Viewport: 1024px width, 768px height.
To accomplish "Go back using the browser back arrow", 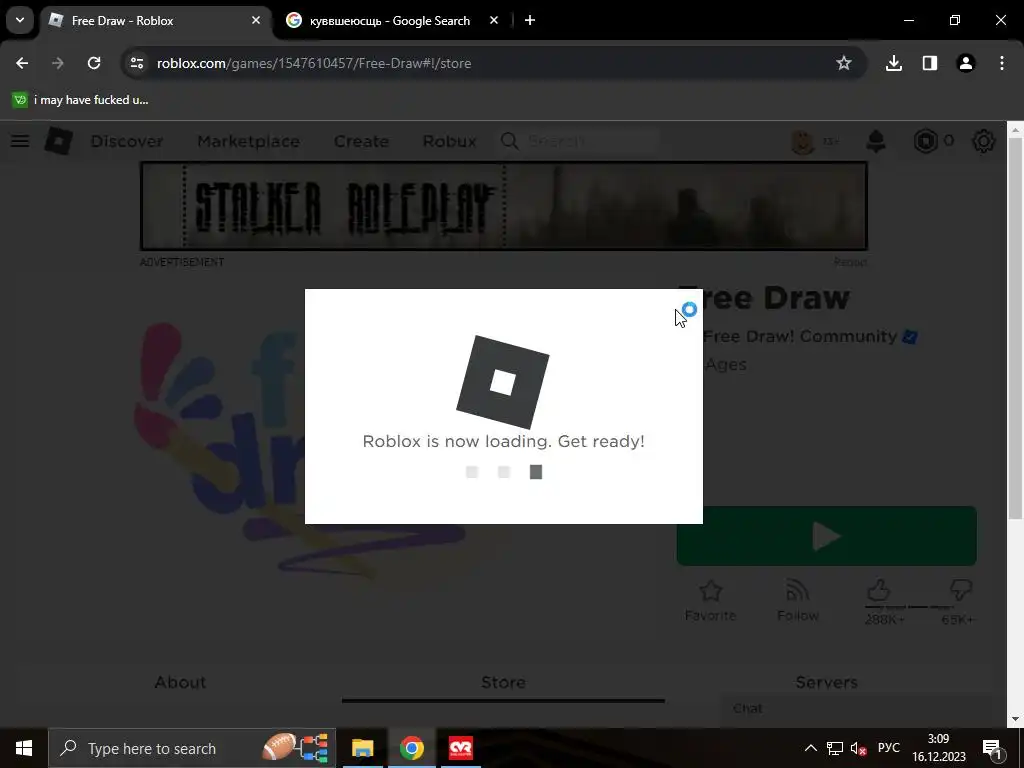I will click(x=22, y=63).
